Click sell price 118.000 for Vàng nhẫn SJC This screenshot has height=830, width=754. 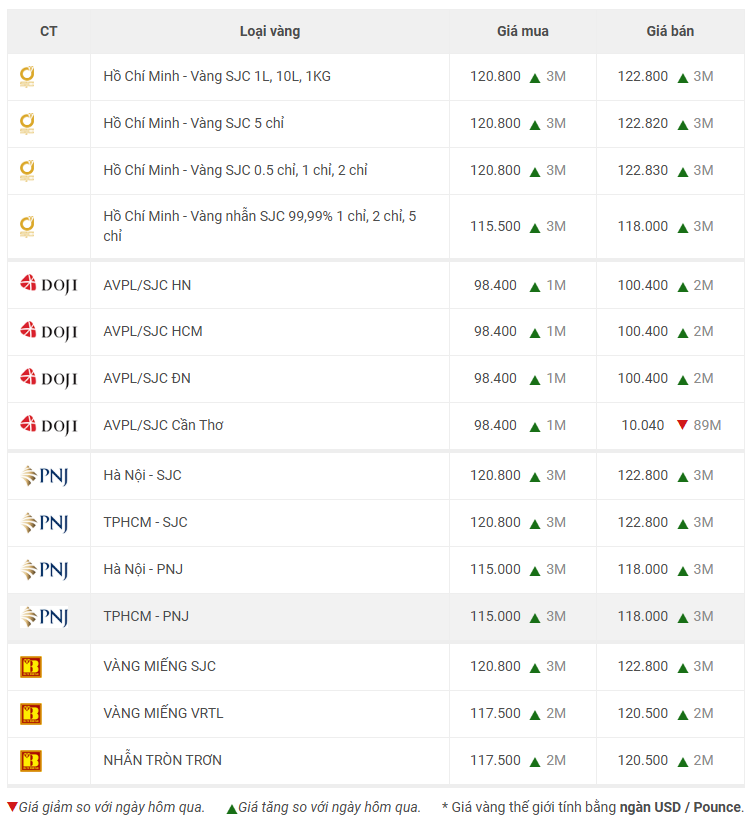pyautogui.click(x=643, y=226)
